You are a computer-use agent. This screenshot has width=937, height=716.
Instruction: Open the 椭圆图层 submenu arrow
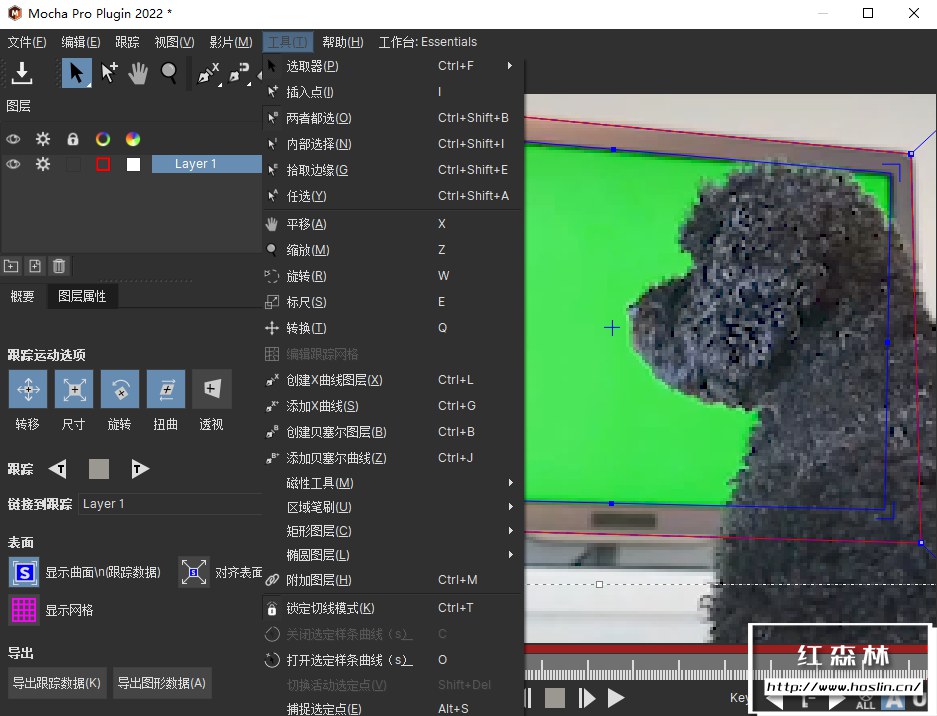(510, 555)
